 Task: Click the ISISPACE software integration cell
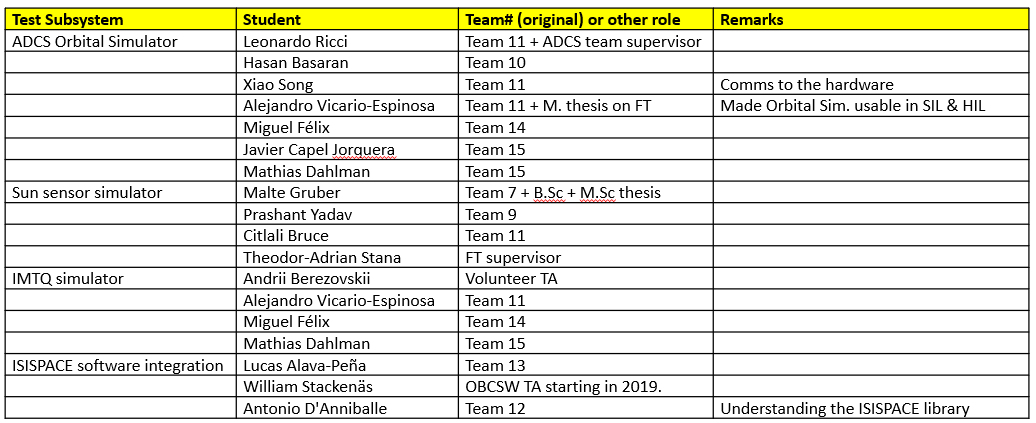click(117, 365)
